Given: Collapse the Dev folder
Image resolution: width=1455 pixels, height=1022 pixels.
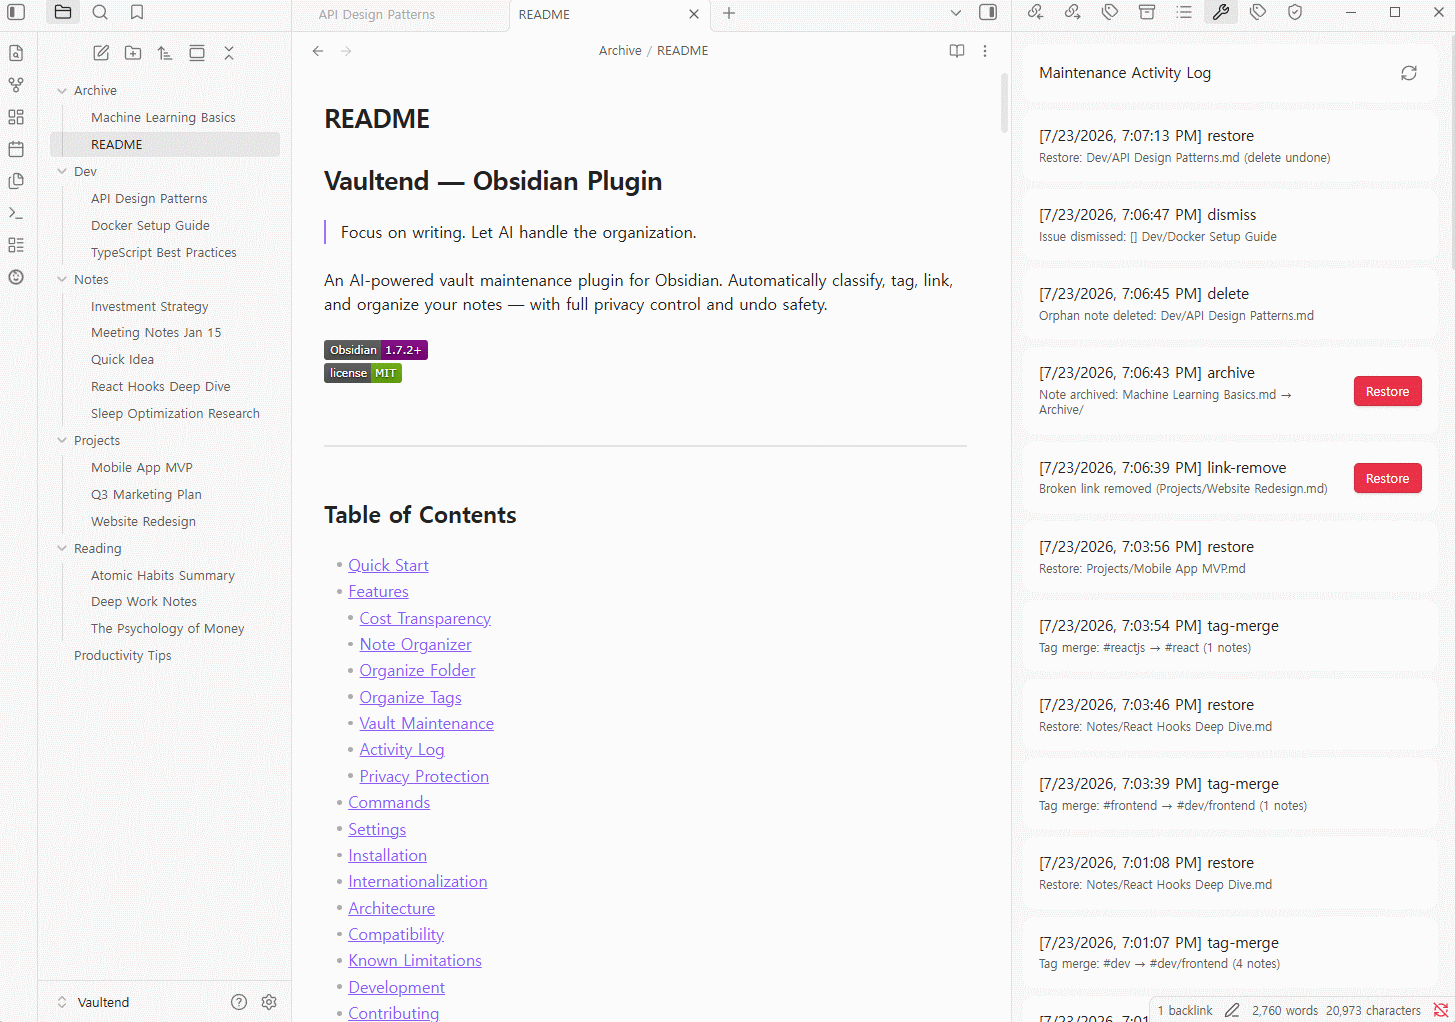Looking at the screenshot, I should click(62, 172).
